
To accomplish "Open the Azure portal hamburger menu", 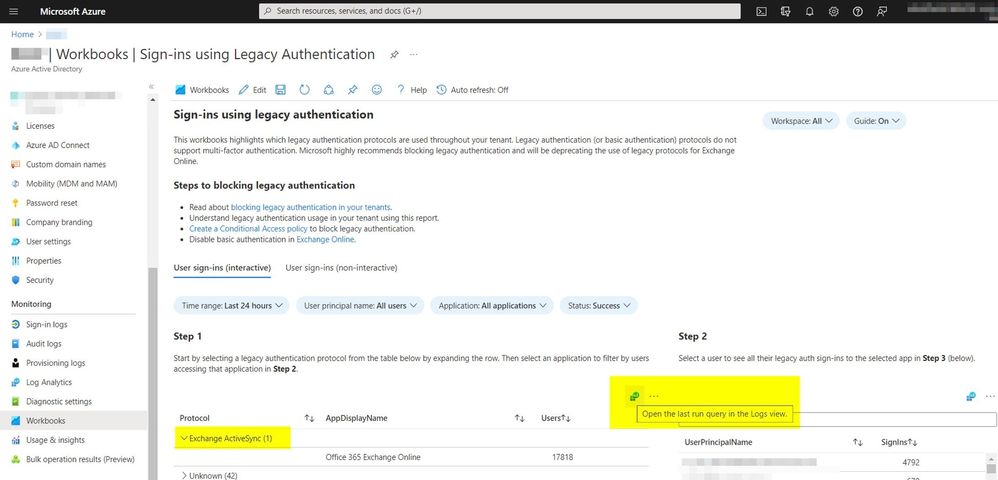I will [x=15, y=11].
